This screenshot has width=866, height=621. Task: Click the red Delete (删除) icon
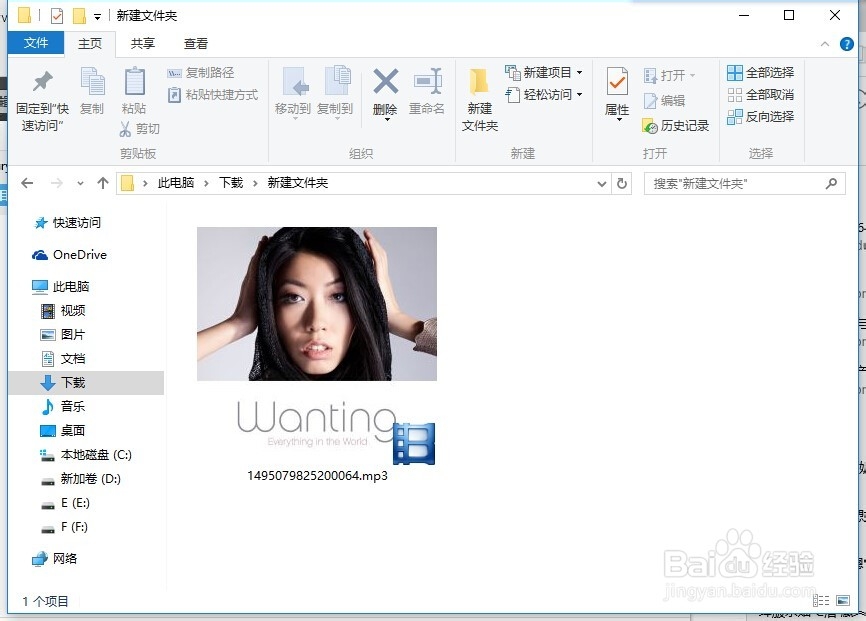[386, 82]
